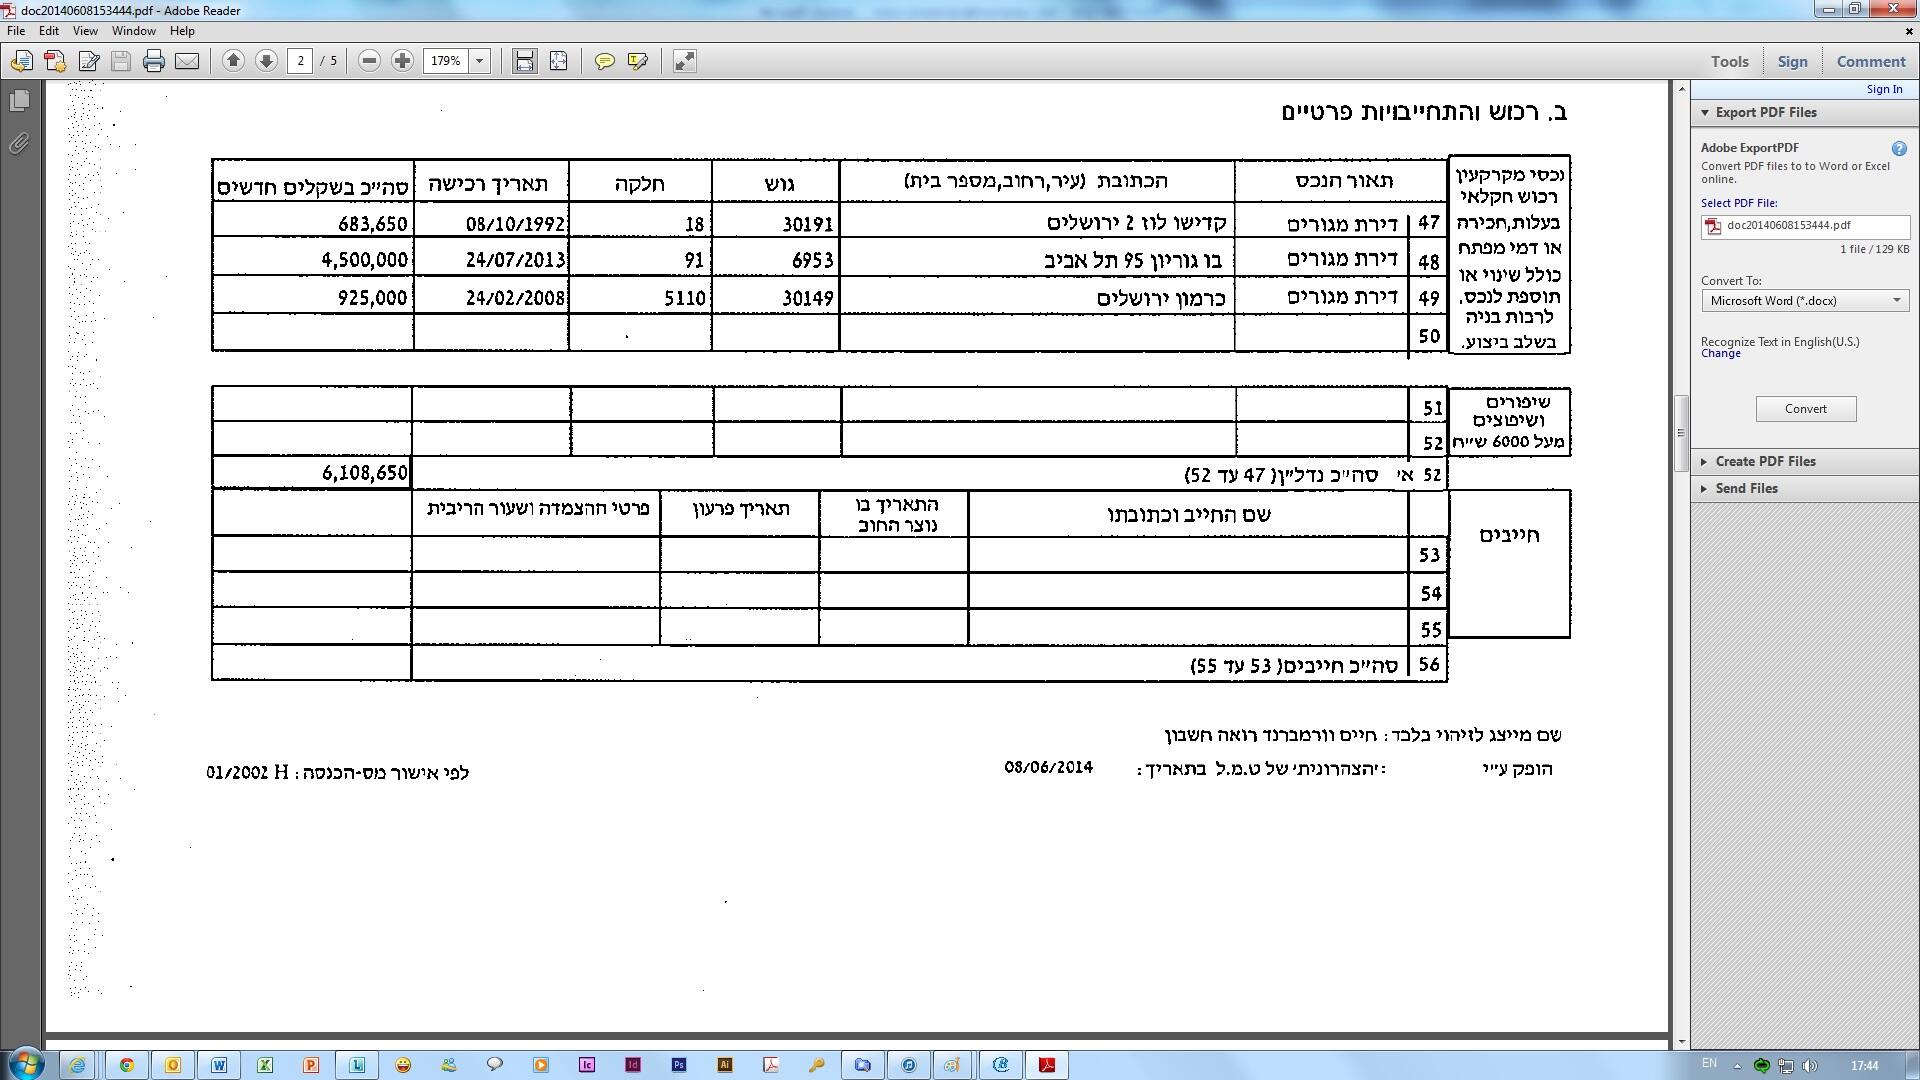Toggle fit-width scrolling mode
1920x1080 pixels.
tap(524, 61)
